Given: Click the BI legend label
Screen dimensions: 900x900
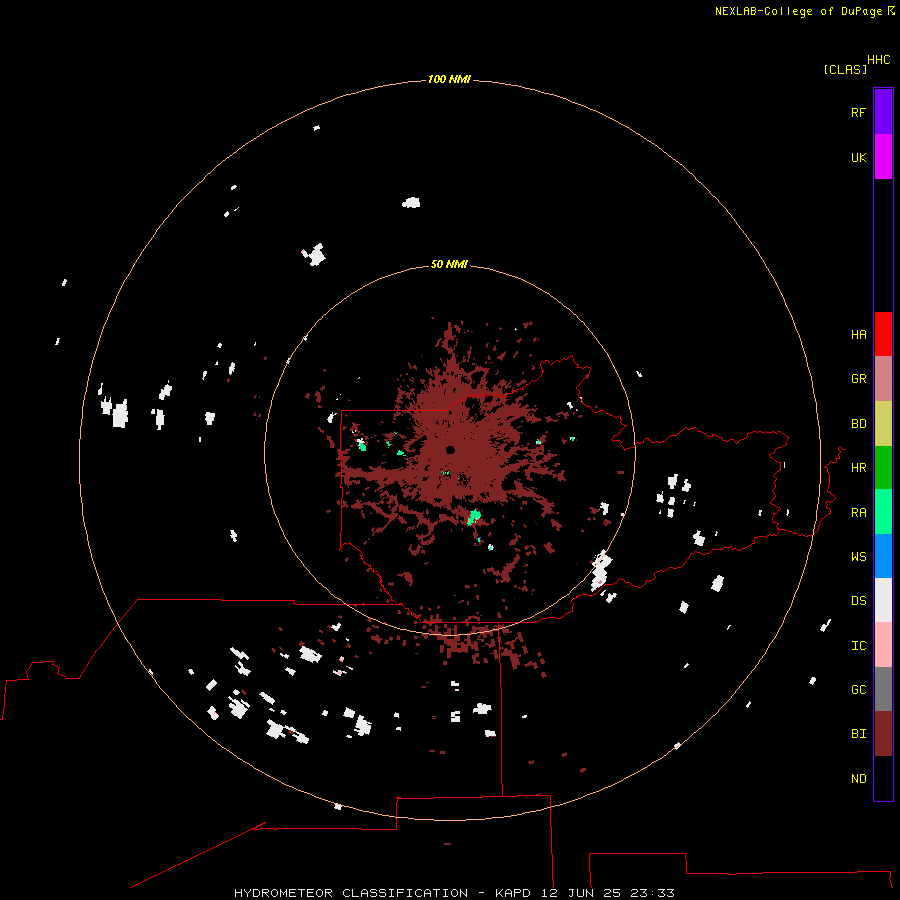Looking at the screenshot, I should point(858,734).
